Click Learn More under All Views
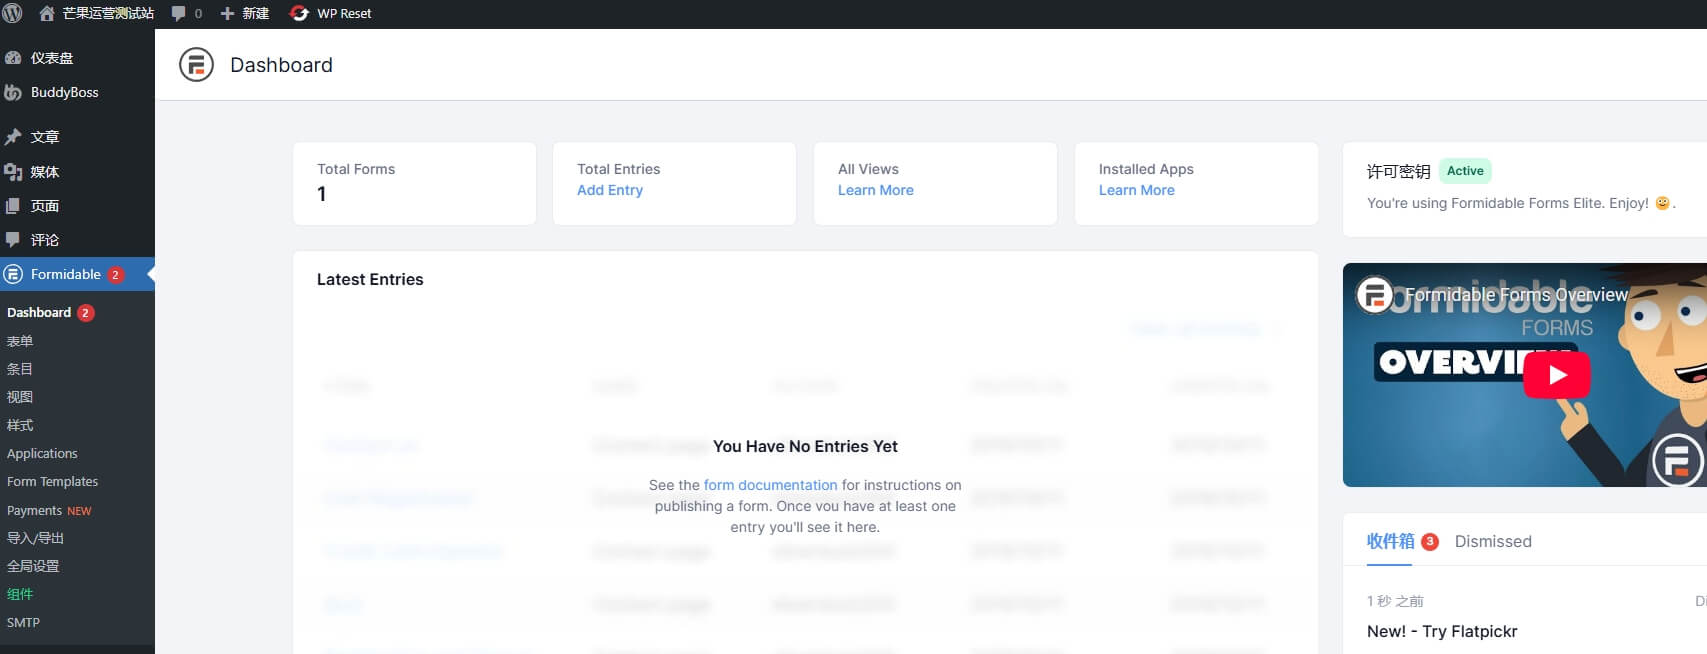Image resolution: width=1707 pixels, height=654 pixels. [x=875, y=190]
